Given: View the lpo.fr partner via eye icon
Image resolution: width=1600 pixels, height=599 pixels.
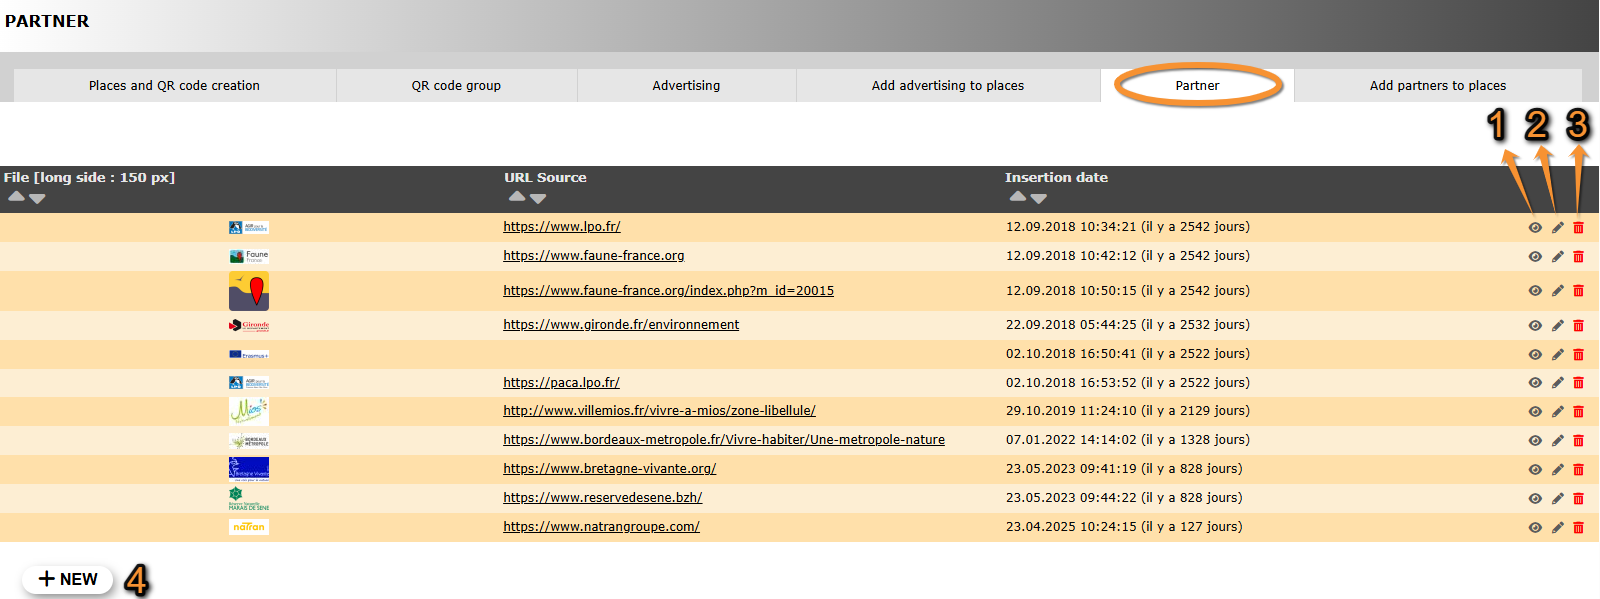Looking at the screenshot, I should (1535, 228).
